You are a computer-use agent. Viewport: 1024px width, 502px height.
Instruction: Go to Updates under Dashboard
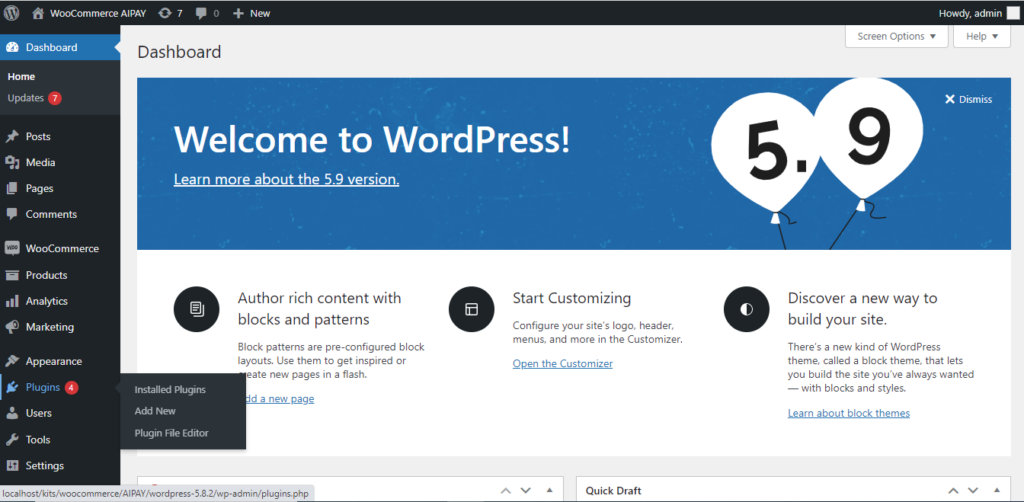coord(25,98)
